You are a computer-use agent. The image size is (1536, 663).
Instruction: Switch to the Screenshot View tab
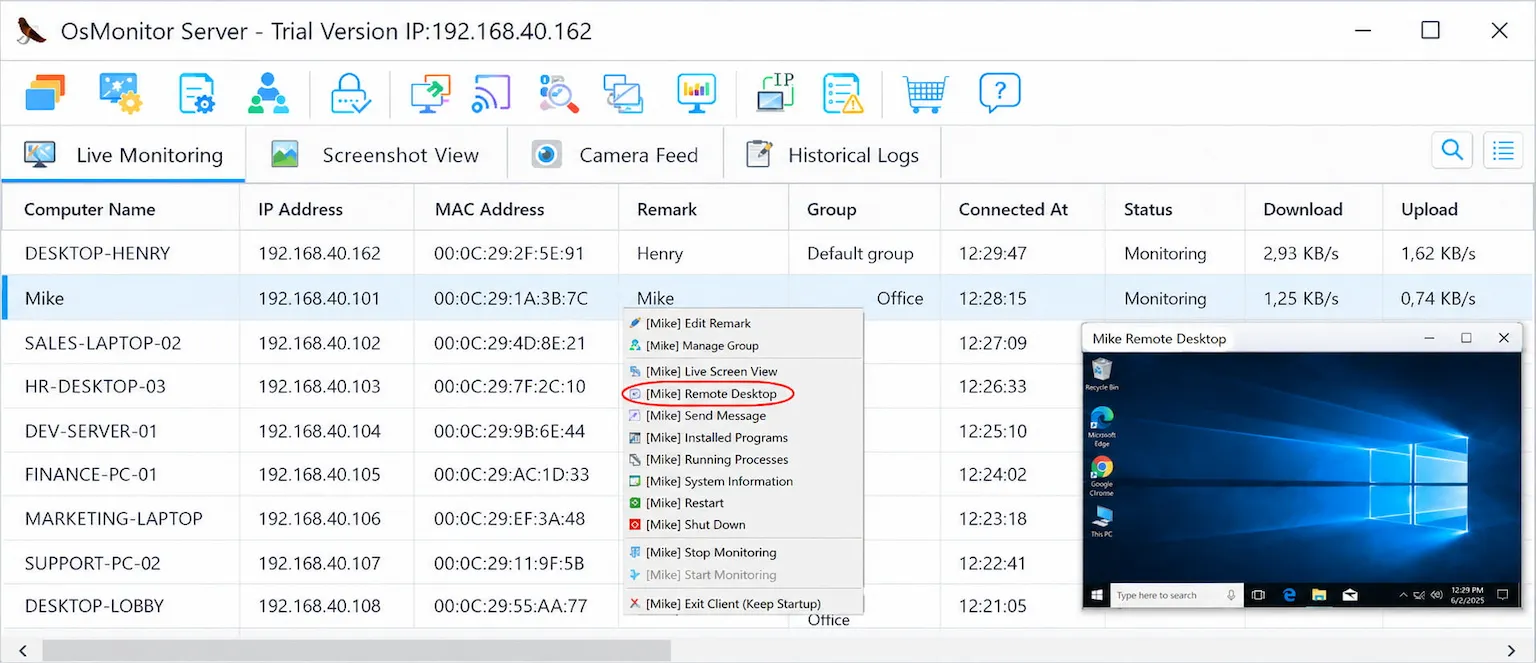(376, 155)
